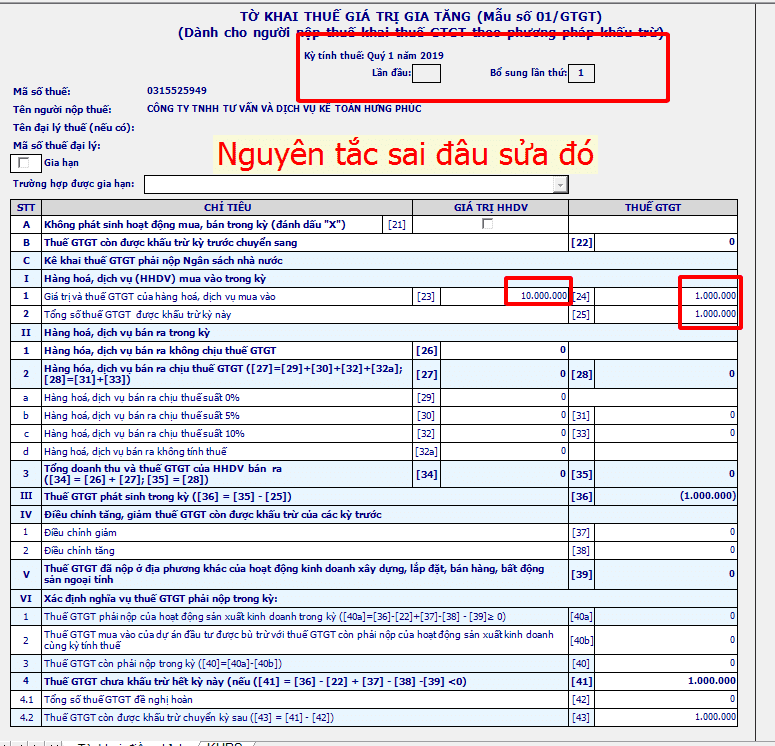The height and width of the screenshot is (746, 775).
Task: Tick the [21] no-activity checkbox
Action: point(487,224)
